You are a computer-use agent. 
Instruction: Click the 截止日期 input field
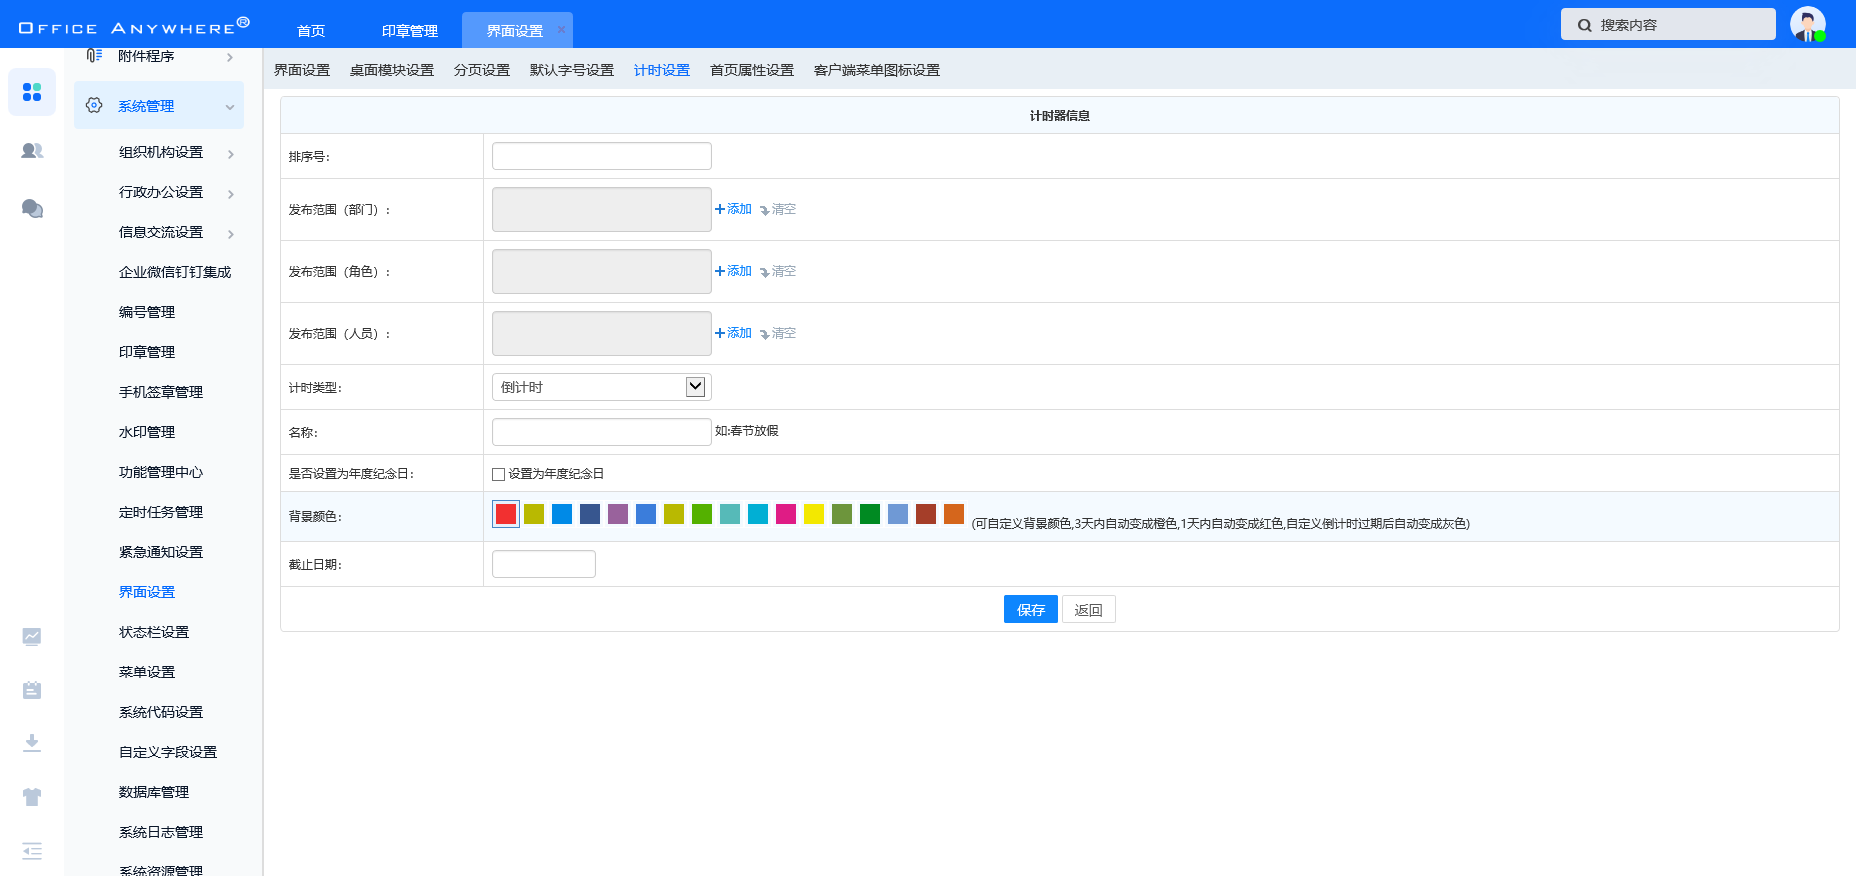pyautogui.click(x=543, y=564)
